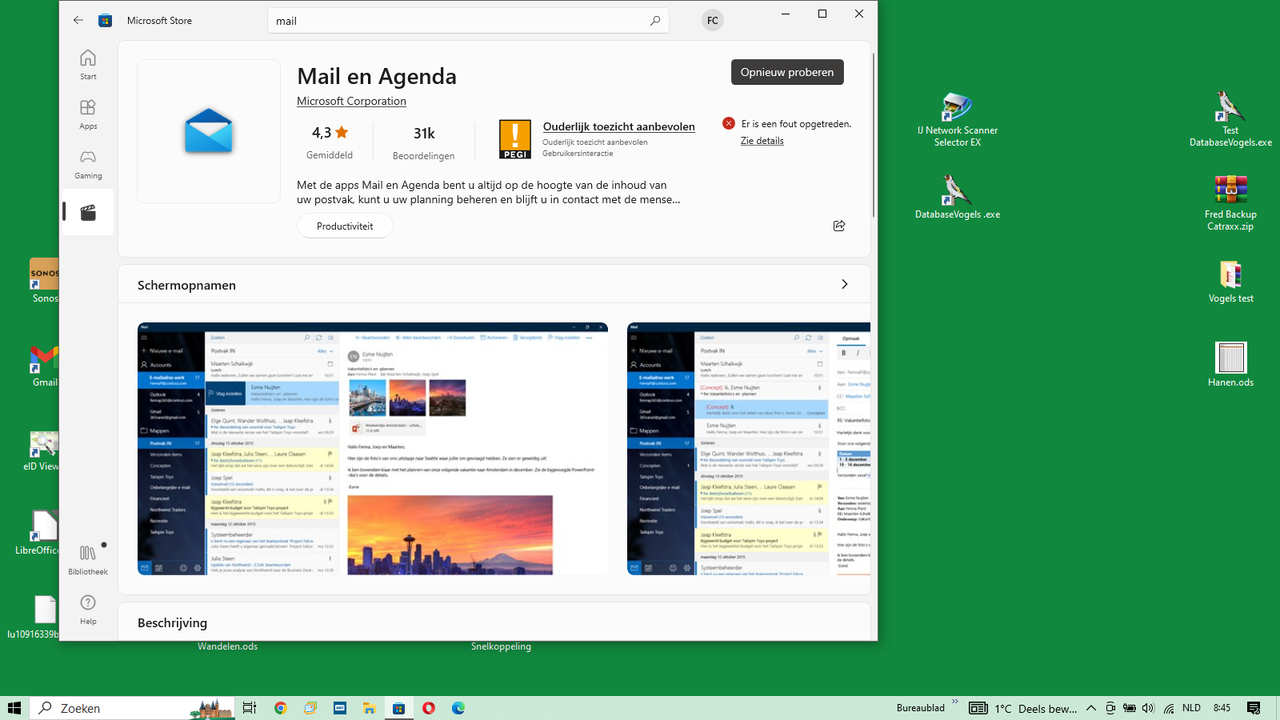
Task: Select DatabaseVogels .exe desktop icon
Action: pyautogui.click(x=957, y=197)
